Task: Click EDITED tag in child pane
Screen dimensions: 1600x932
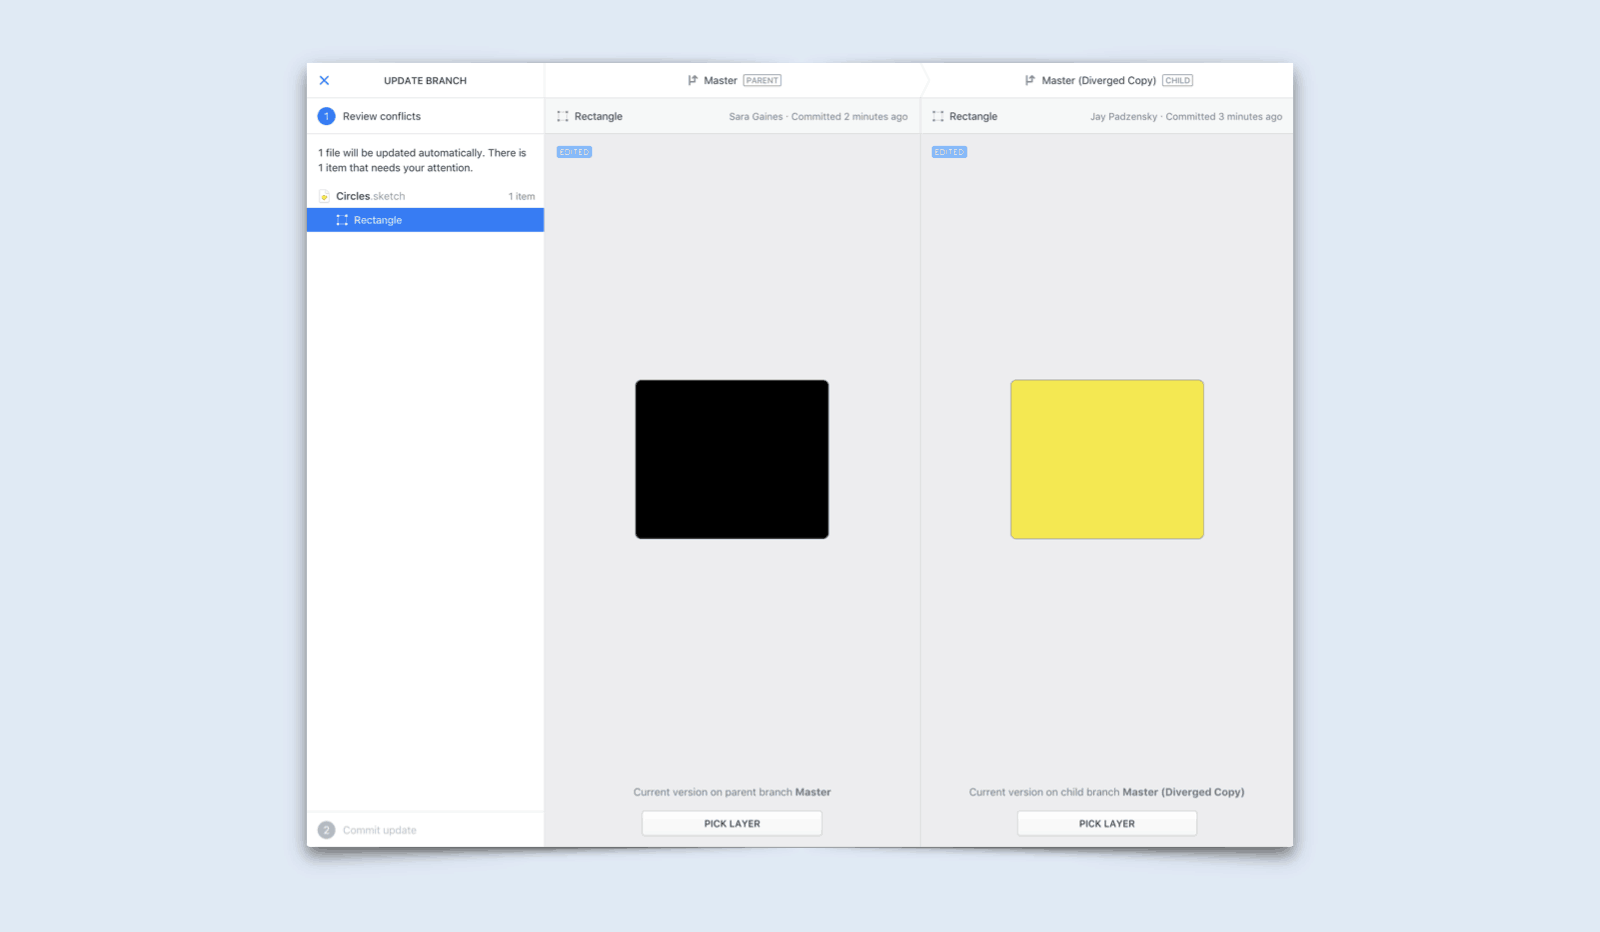Action: [949, 152]
